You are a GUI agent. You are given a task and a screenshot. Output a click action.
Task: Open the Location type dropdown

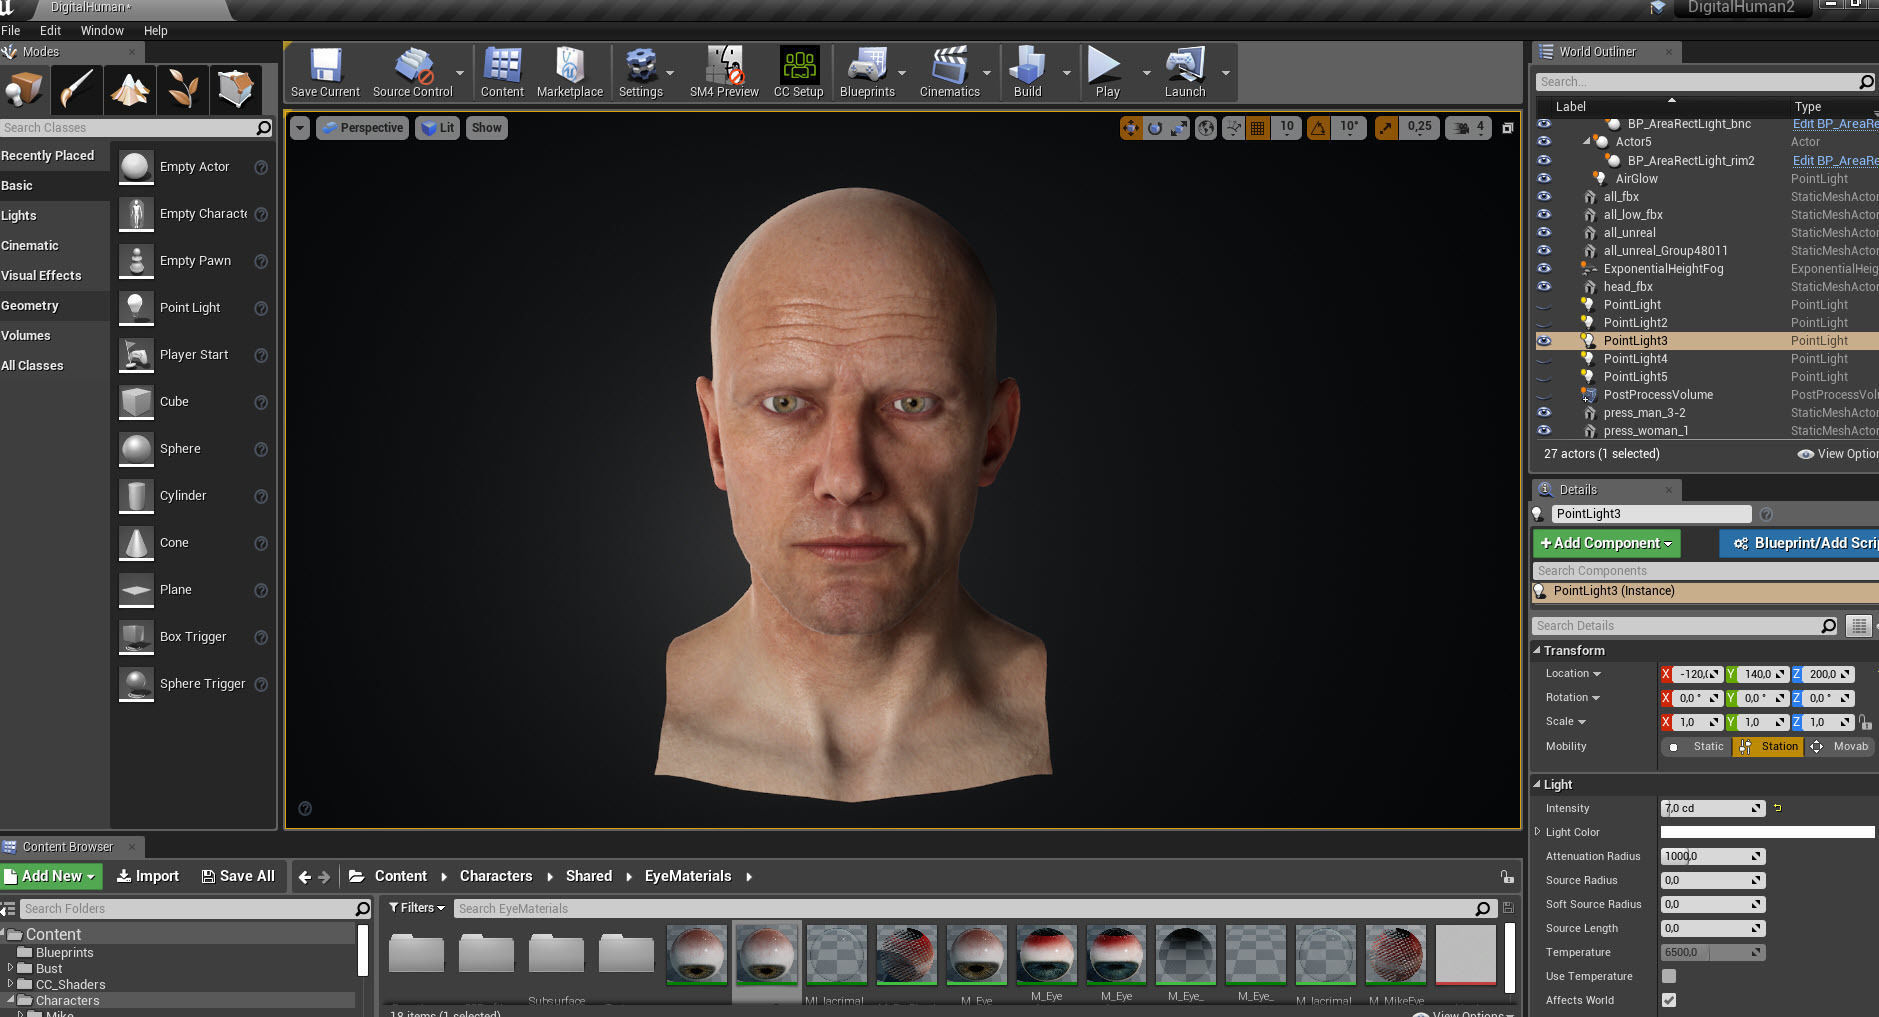click(1573, 674)
